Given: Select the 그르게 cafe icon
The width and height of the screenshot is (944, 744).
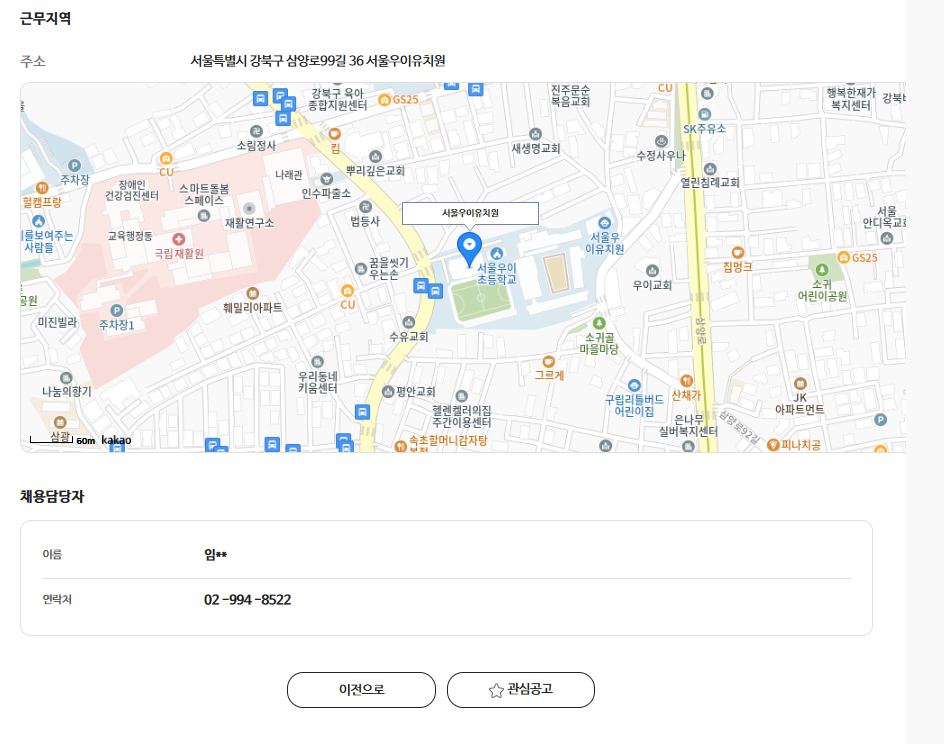Looking at the screenshot, I should pyautogui.click(x=548, y=361).
